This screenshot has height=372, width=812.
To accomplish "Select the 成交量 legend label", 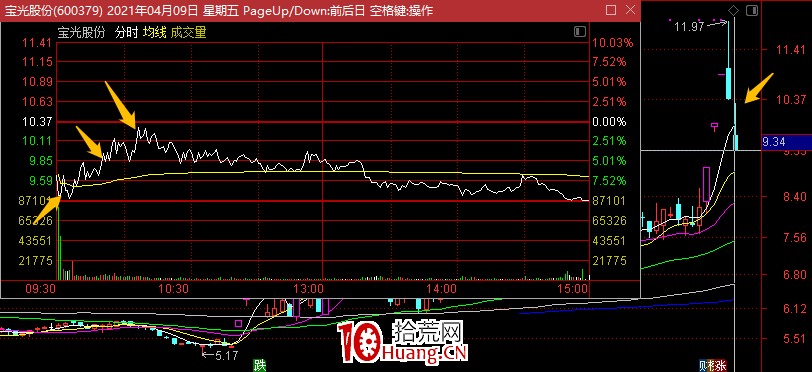I will pos(188,33).
